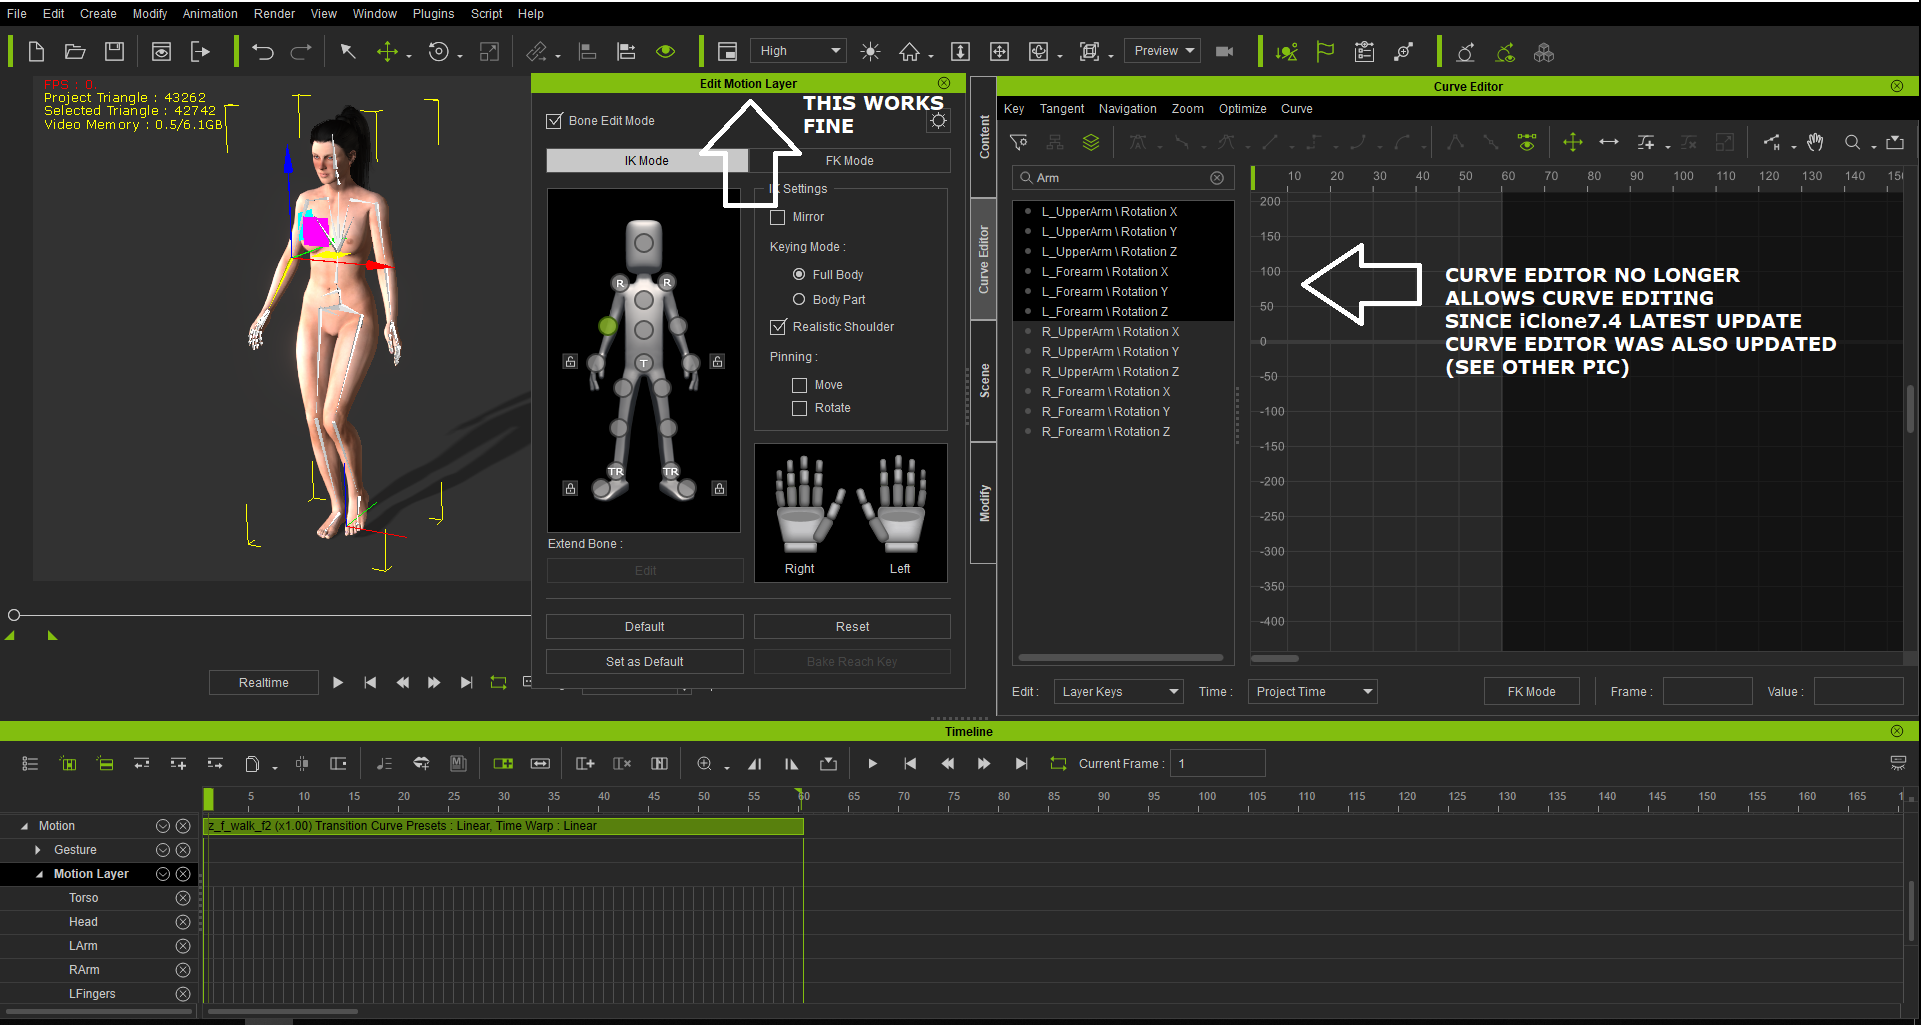
Task: Open project with the folder icon
Action: (75, 52)
